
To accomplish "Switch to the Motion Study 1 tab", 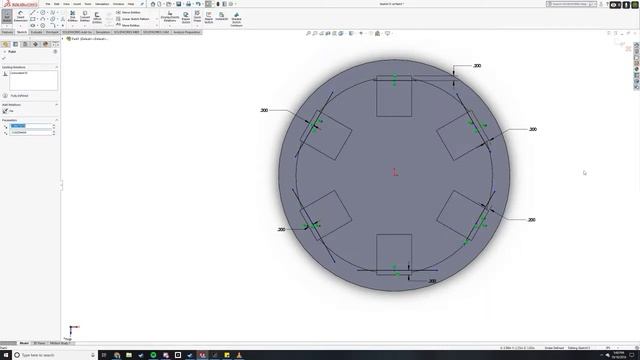I will click(x=61, y=343).
